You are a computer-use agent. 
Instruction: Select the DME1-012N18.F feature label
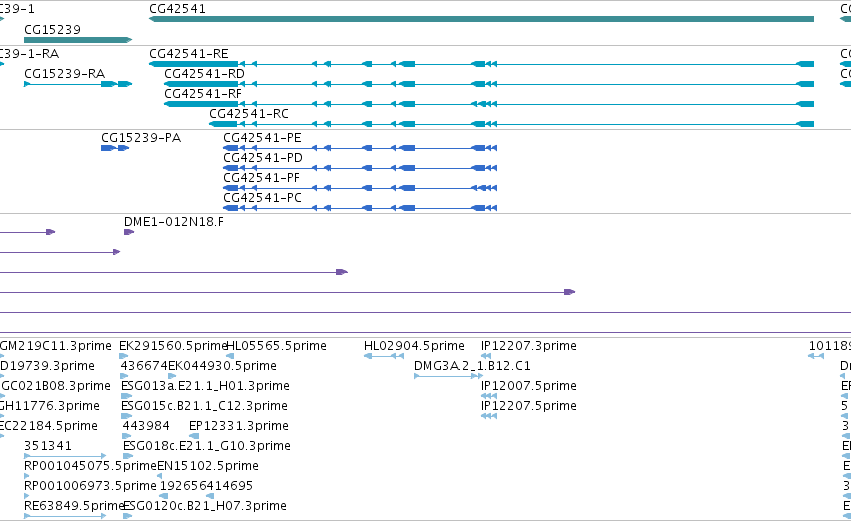click(174, 222)
